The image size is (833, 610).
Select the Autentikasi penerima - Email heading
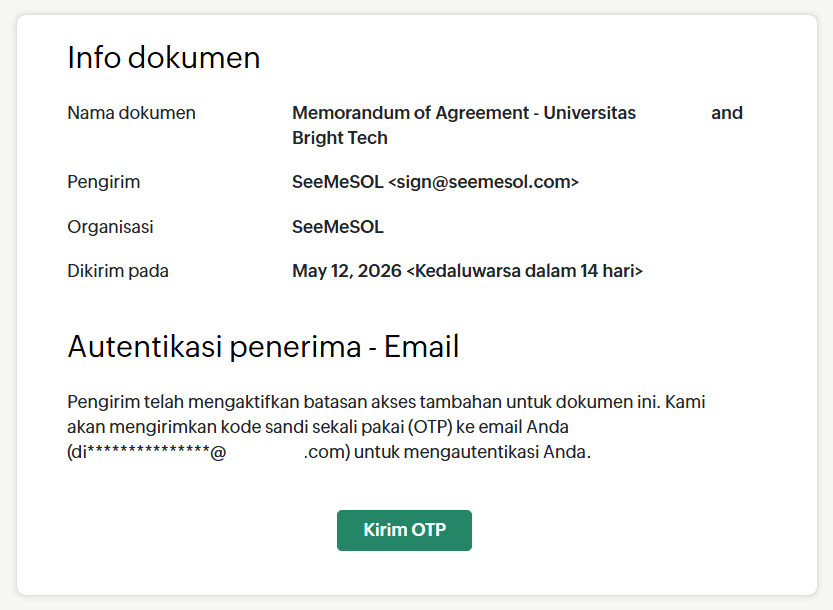click(263, 346)
